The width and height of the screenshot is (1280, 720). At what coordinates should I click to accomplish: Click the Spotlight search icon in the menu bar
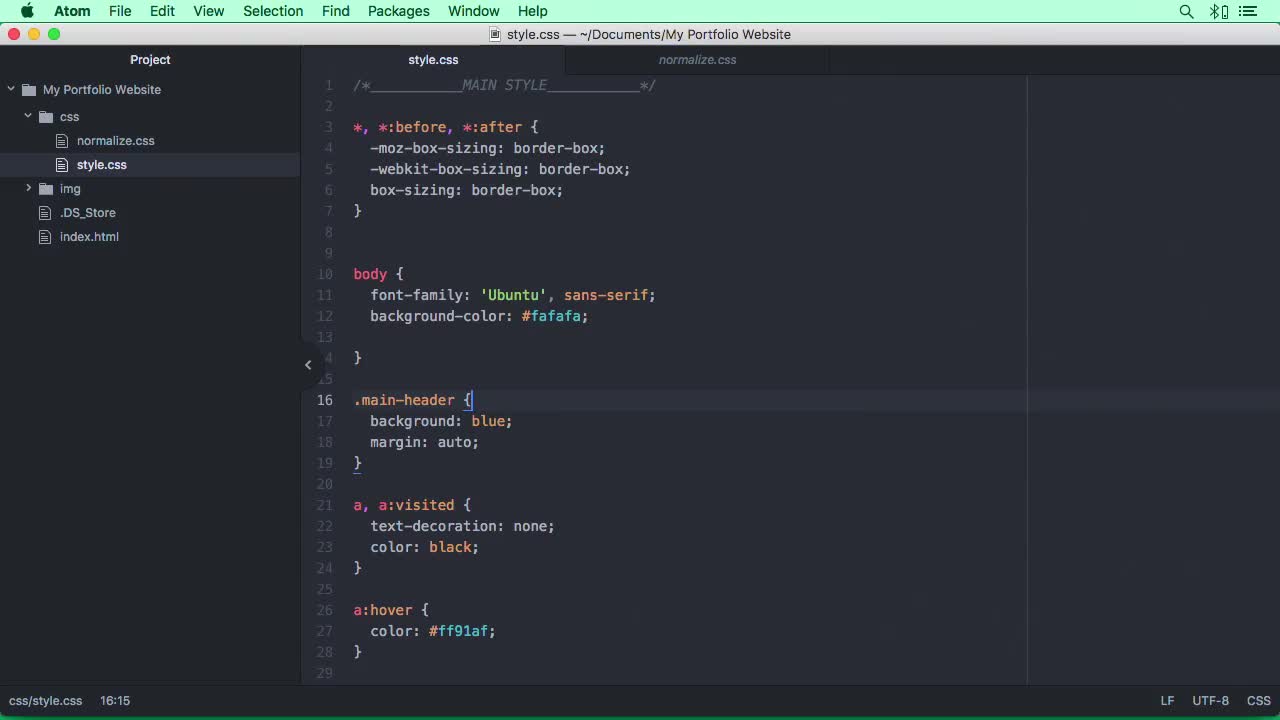click(x=1186, y=11)
